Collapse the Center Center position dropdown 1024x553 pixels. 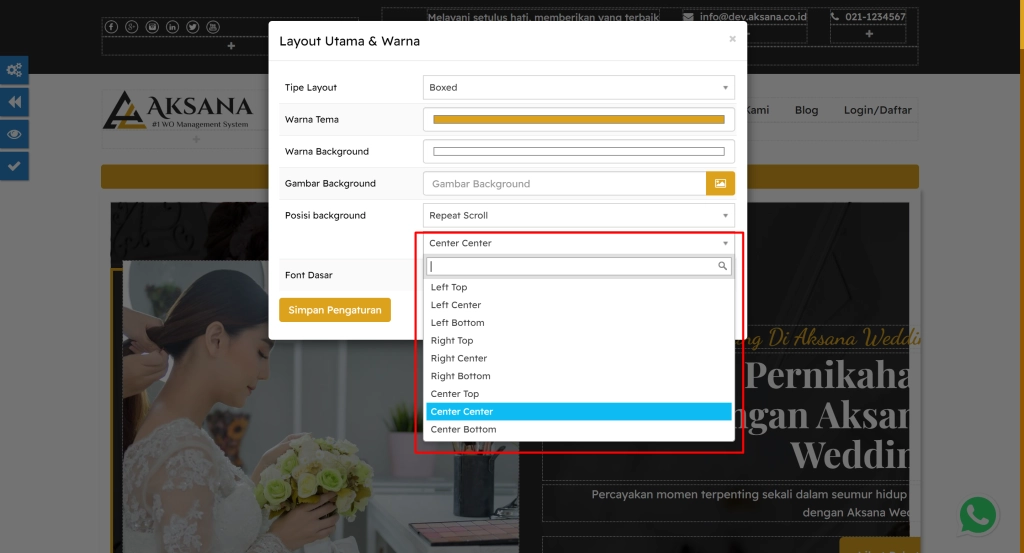[578, 243]
